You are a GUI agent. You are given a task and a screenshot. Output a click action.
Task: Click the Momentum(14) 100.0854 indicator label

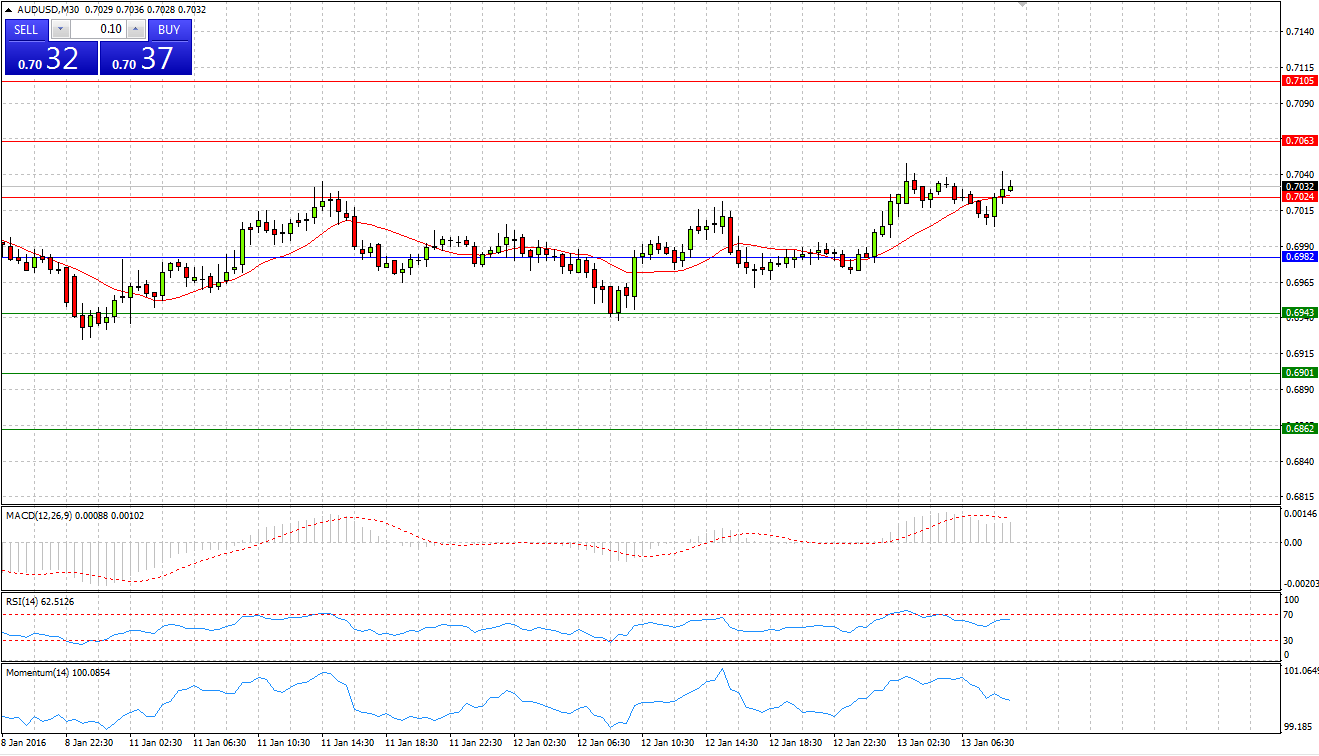click(x=58, y=673)
